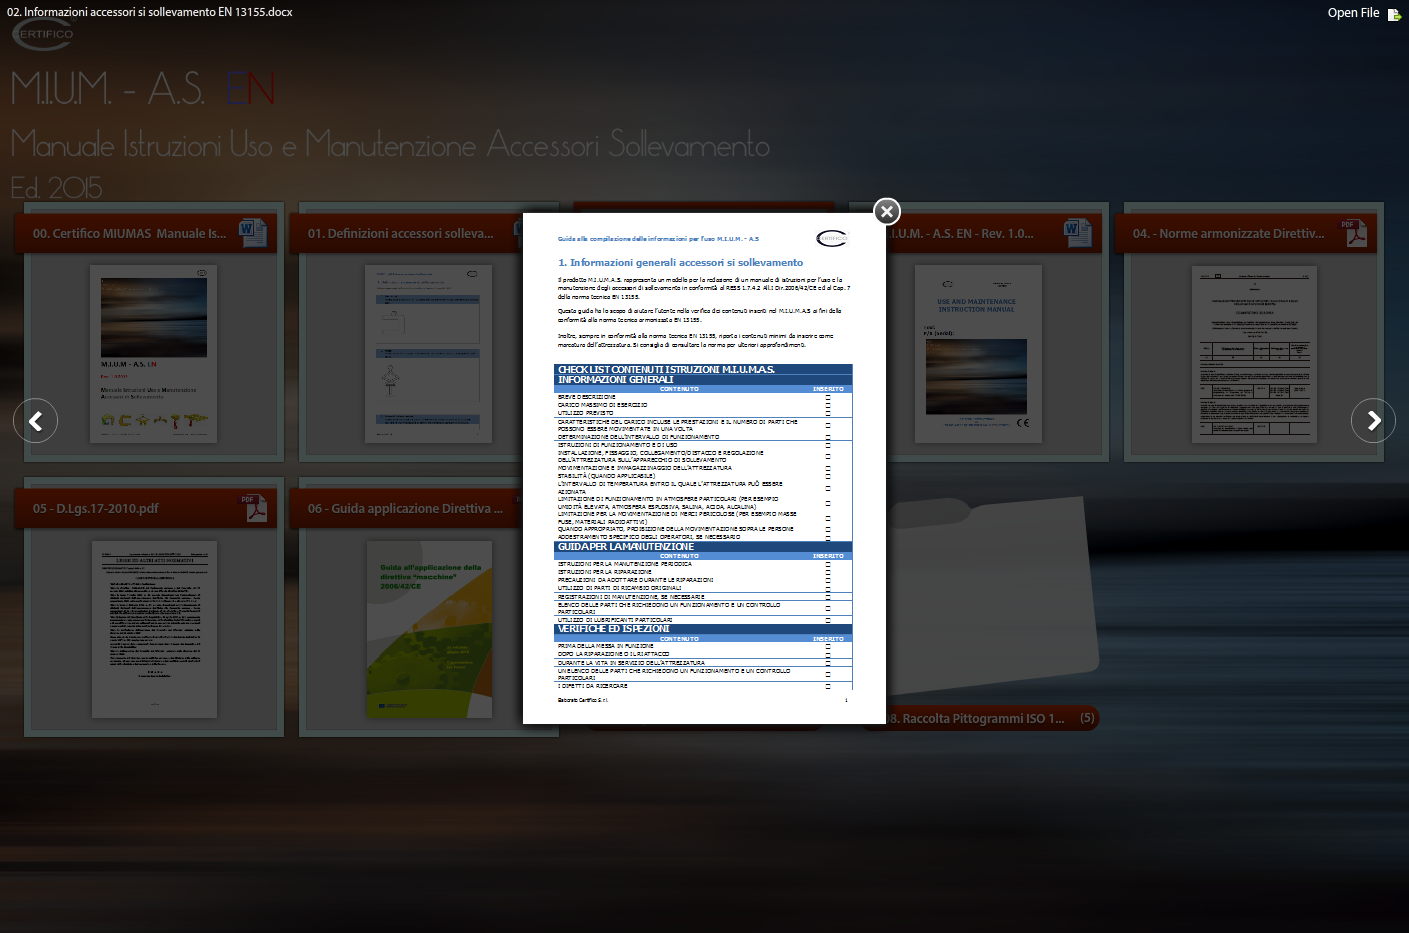This screenshot has height=933, width=1409.
Task: Select the '01. Definizioni accessori solleva...' title
Action: 400,233
